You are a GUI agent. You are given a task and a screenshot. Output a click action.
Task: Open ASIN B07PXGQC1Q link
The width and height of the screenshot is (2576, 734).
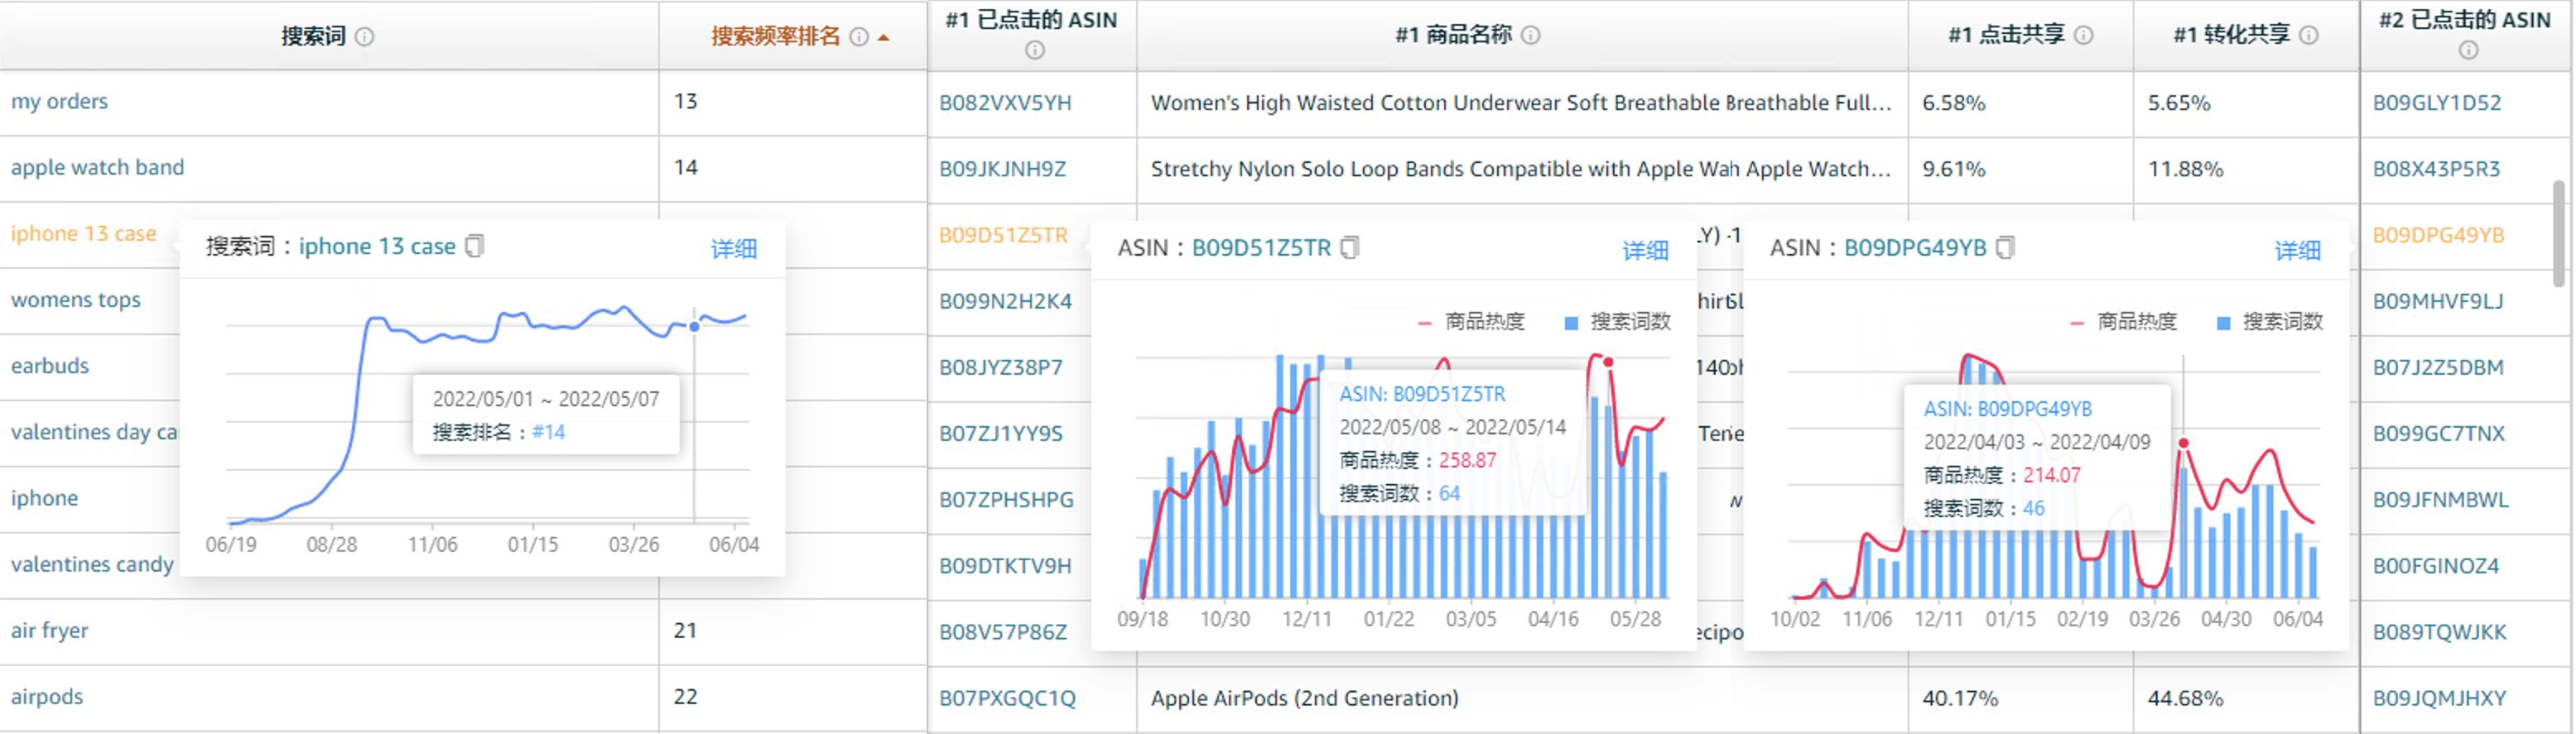[1006, 698]
